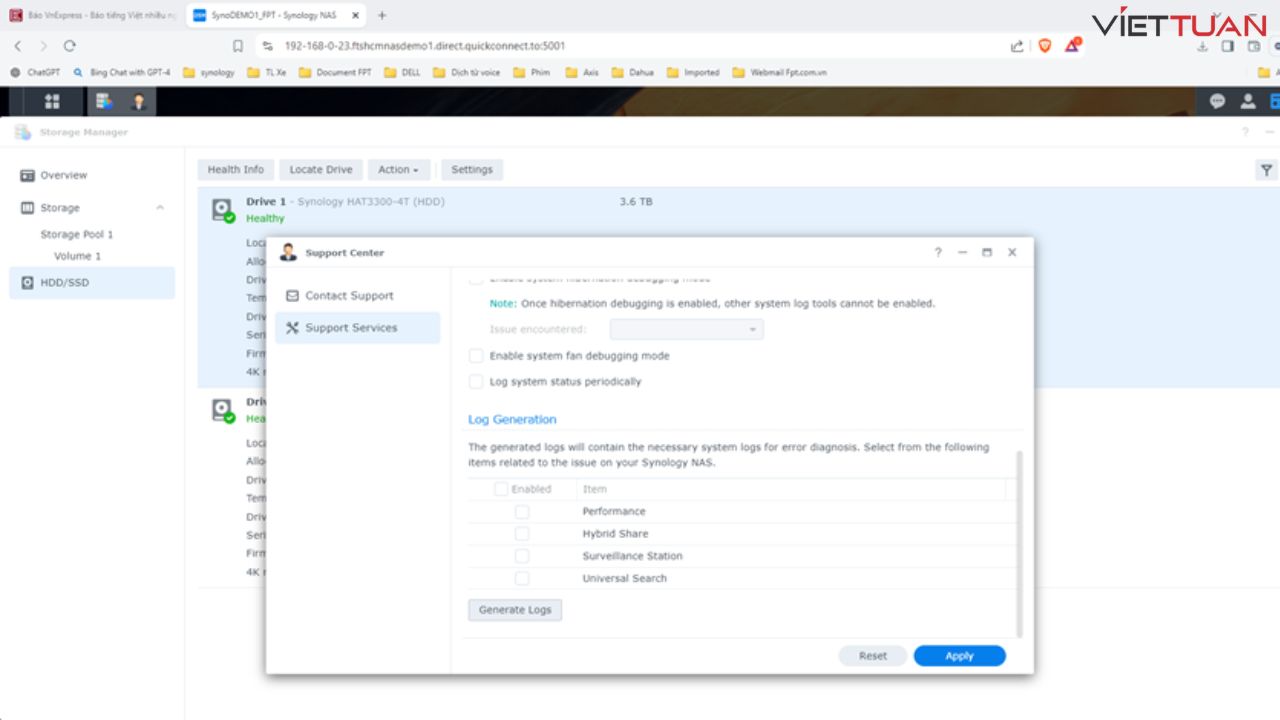Enable system fan debugging mode
The width and height of the screenshot is (1280, 720).
click(x=476, y=356)
